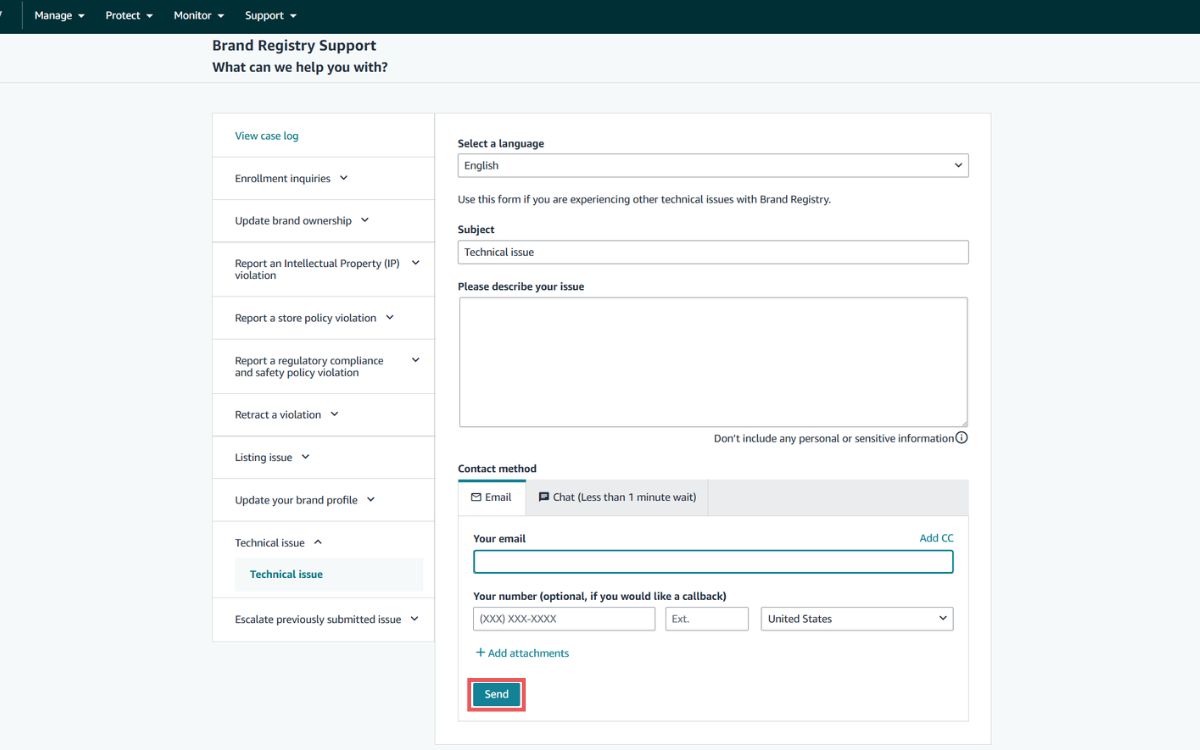1200x750 pixels.
Task: Click Add attachments link
Action: pyautogui.click(x=522, y=653)
